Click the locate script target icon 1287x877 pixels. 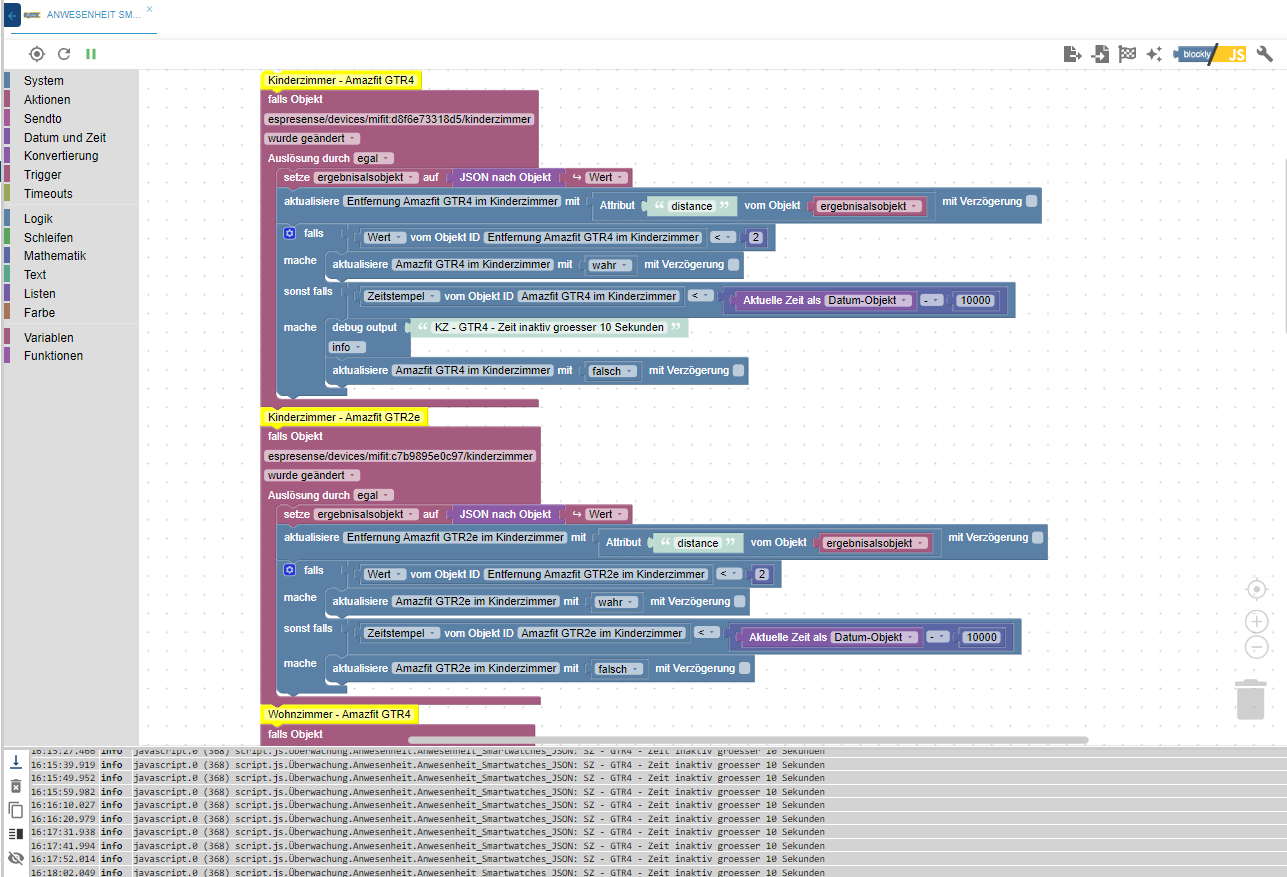(x=37, y=54)
